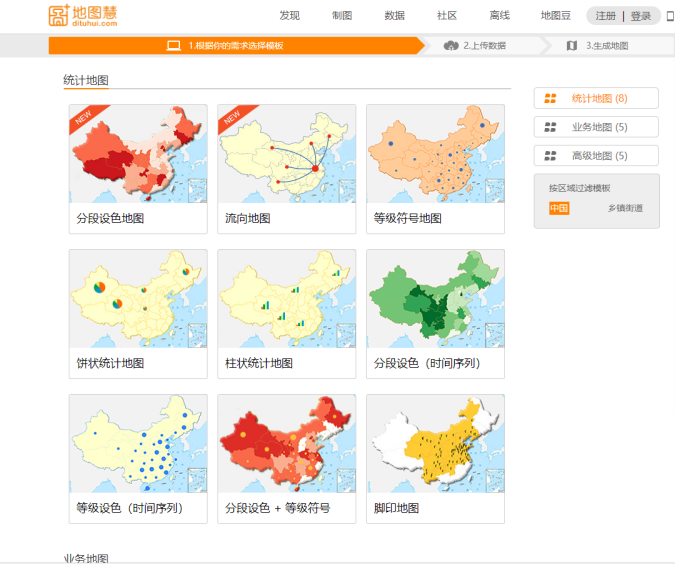Open the 离线 menu item
The image size is (675, 567).
point(499,16)
